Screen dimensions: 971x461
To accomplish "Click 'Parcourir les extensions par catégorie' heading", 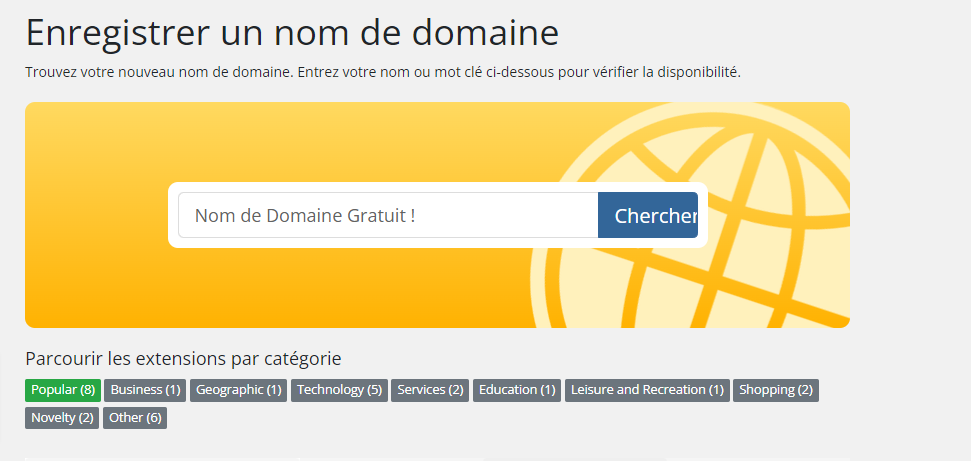I will pos(183,359).
